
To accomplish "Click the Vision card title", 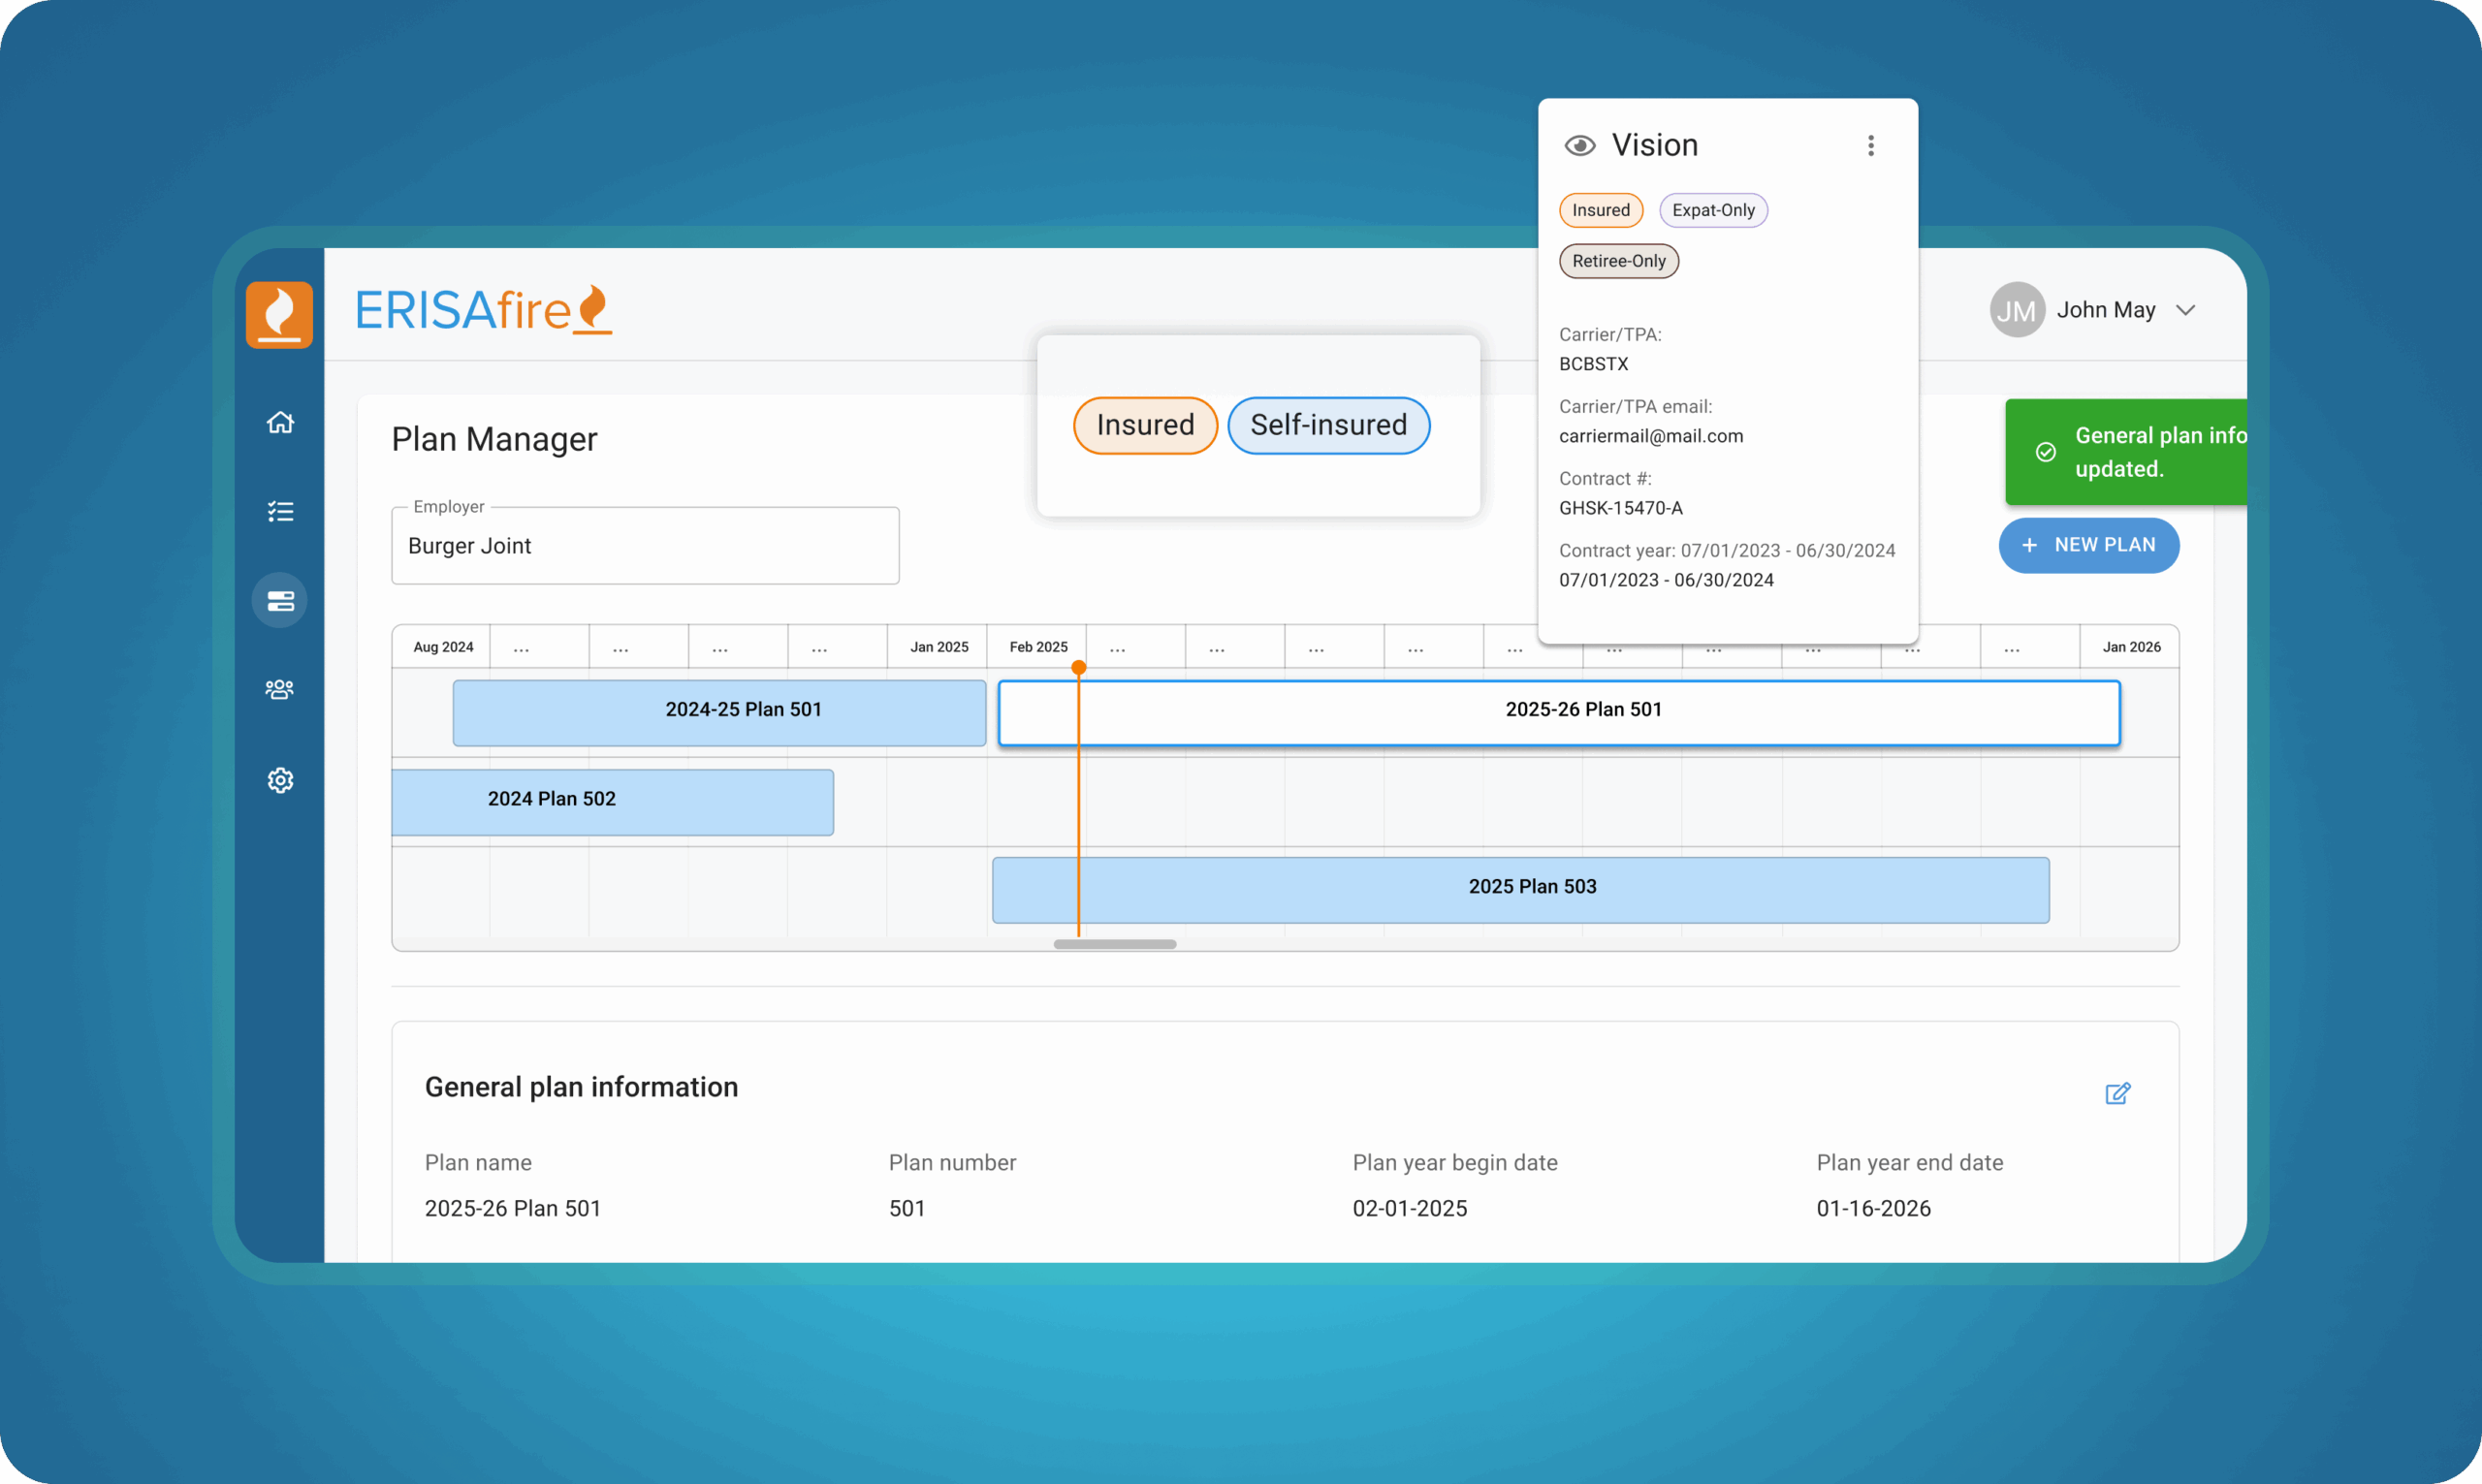I will [1655, 145].
